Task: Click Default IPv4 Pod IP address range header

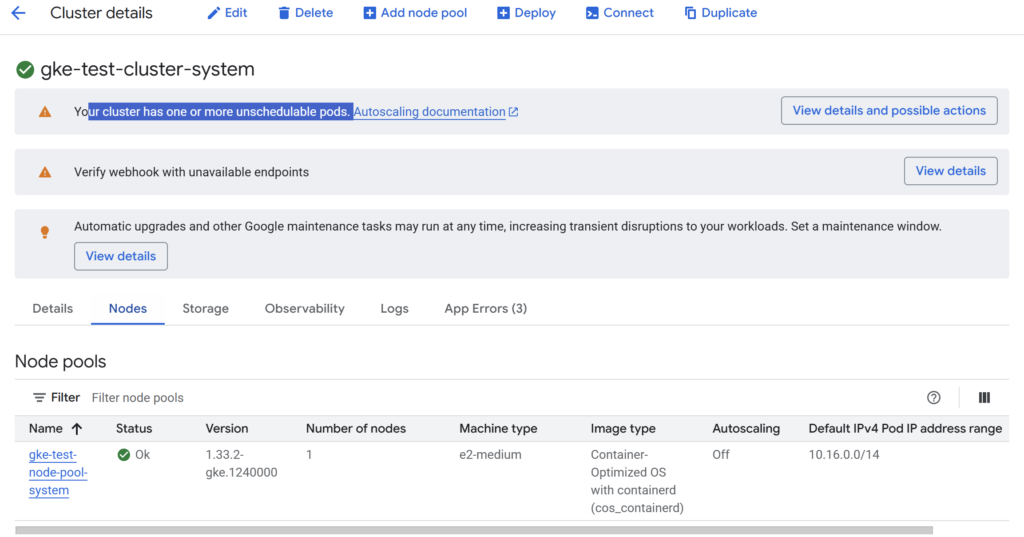Action: pos(905,429)
